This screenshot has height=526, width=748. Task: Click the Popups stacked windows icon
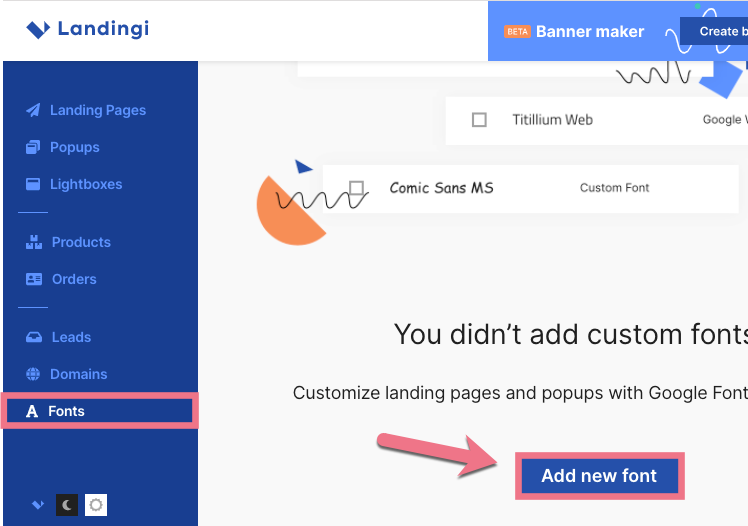[x=33, y=147]
